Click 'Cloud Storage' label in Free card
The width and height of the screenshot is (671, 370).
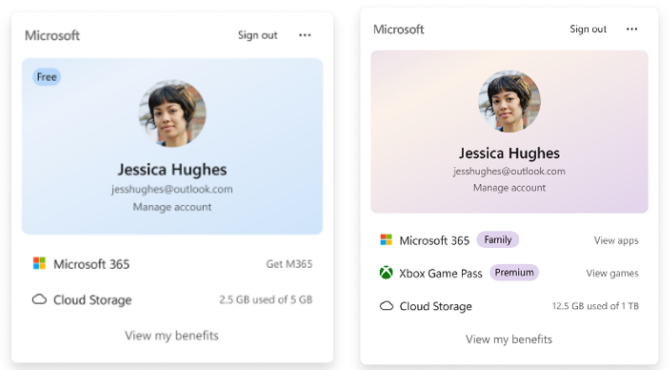click(x=92, y=300)
